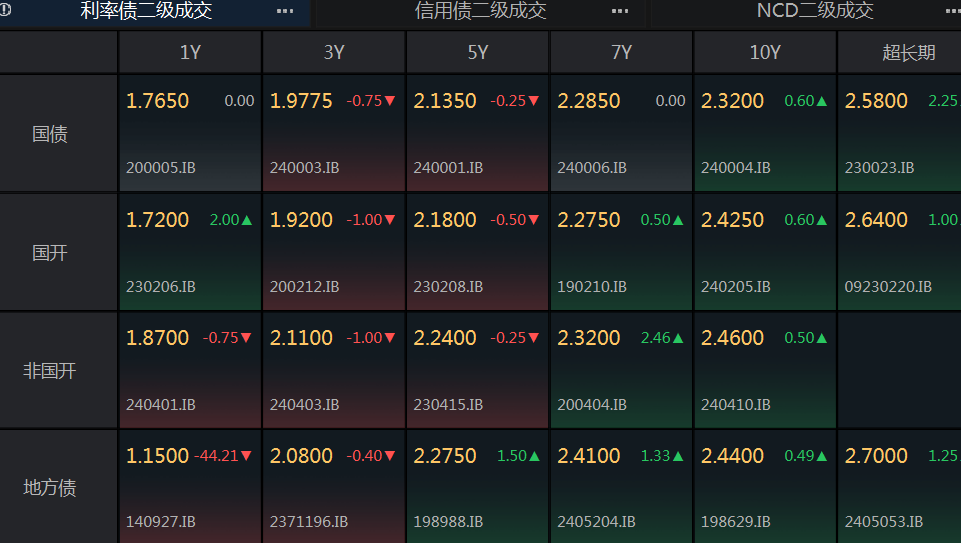Viewport: 961px width, 543px height.
Task: Click bond code 240401.IB
Action: tap(161, 404)
